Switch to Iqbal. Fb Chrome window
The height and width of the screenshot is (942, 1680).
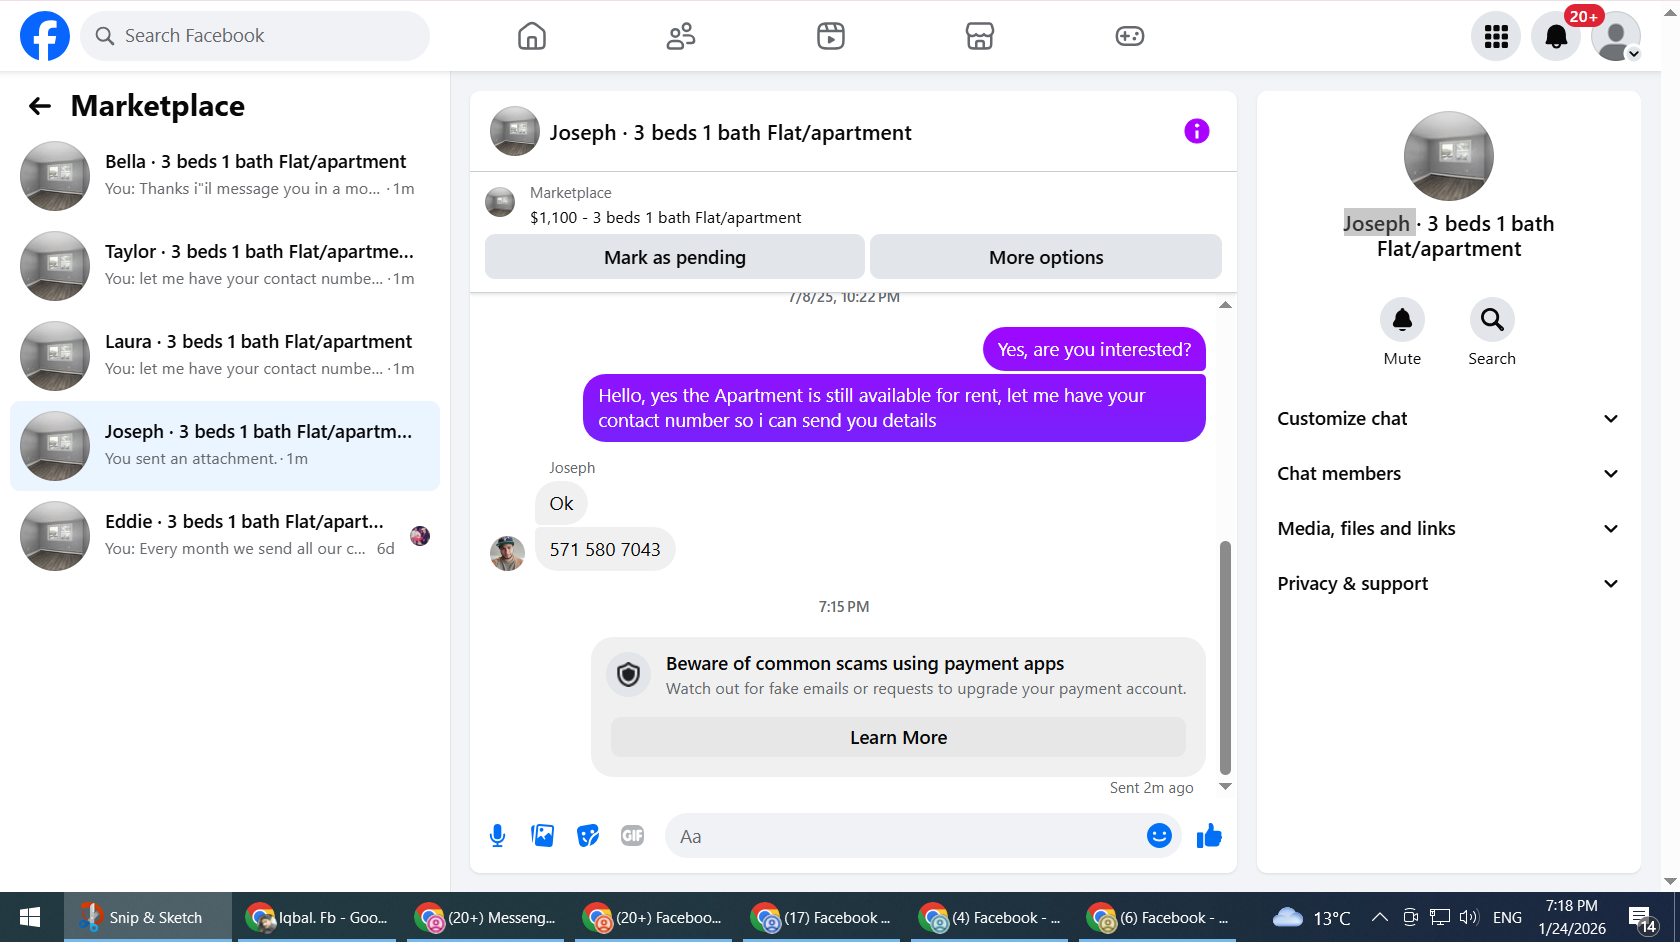point(316,917)
